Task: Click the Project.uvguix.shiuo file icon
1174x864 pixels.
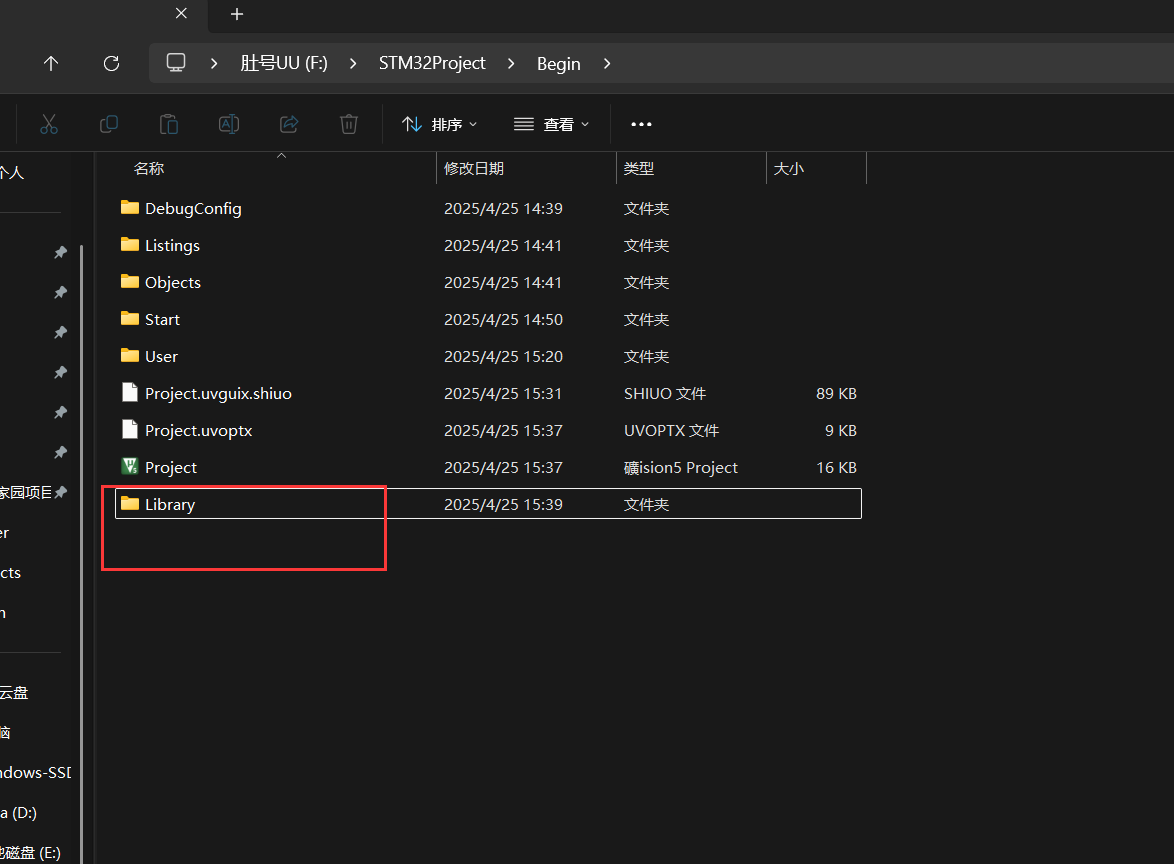Action: point(130,392)
